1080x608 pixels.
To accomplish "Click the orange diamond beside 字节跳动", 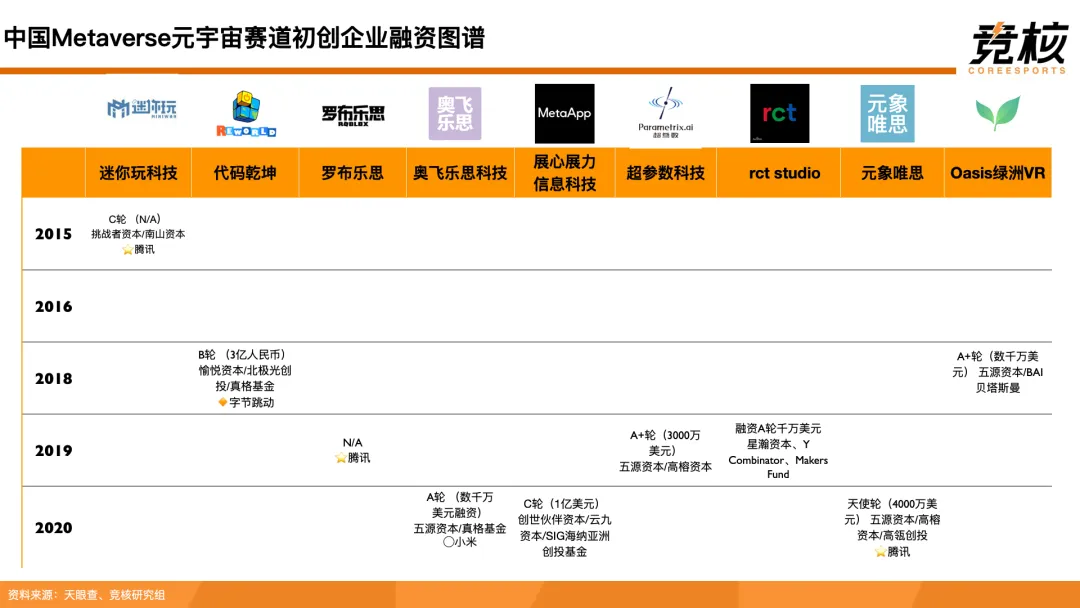I will coord(222,402).
